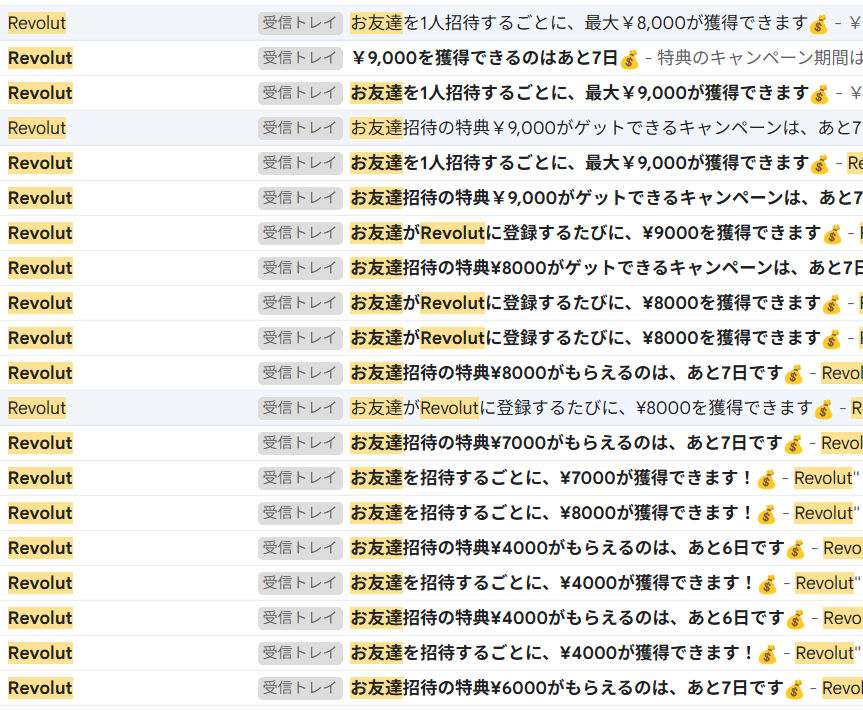Click money bag emoji in ¥8000がもらえる email

(794, 374)
